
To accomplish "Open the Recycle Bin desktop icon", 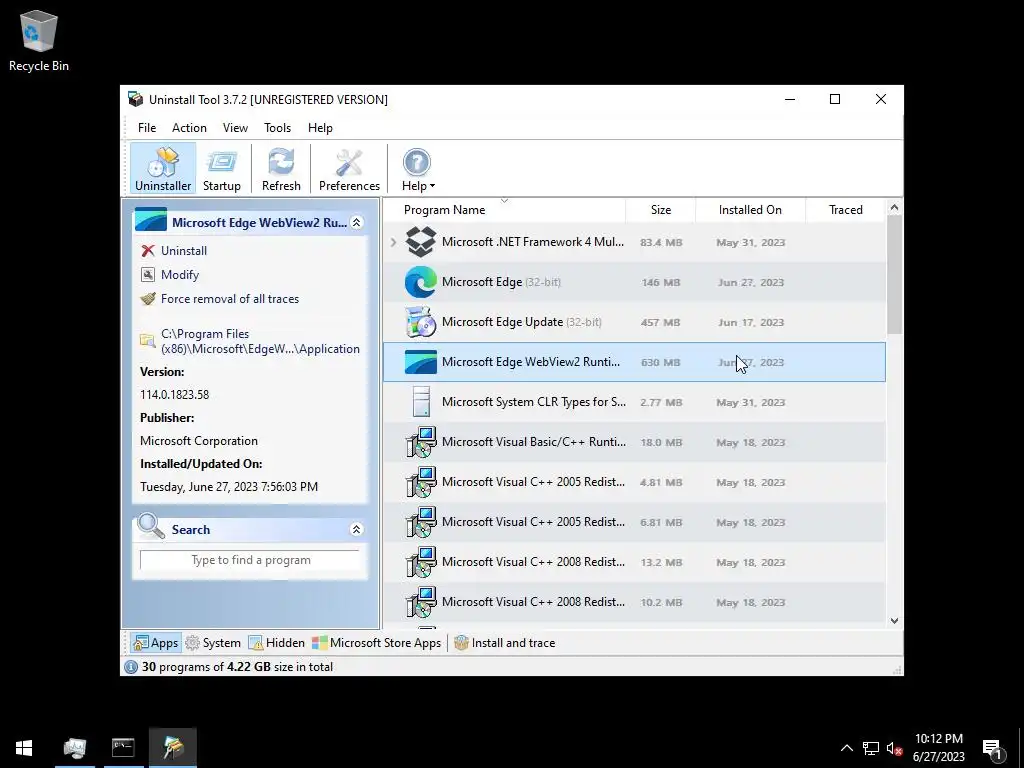I will (39, 40).
